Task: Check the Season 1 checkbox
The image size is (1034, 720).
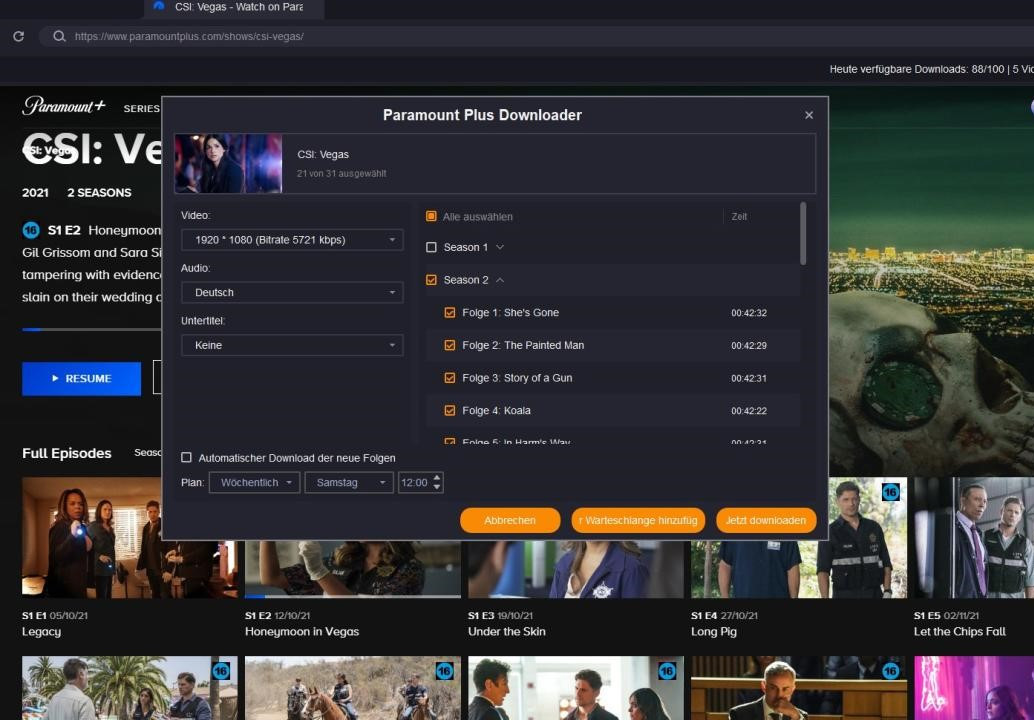Action: point(431,247)
